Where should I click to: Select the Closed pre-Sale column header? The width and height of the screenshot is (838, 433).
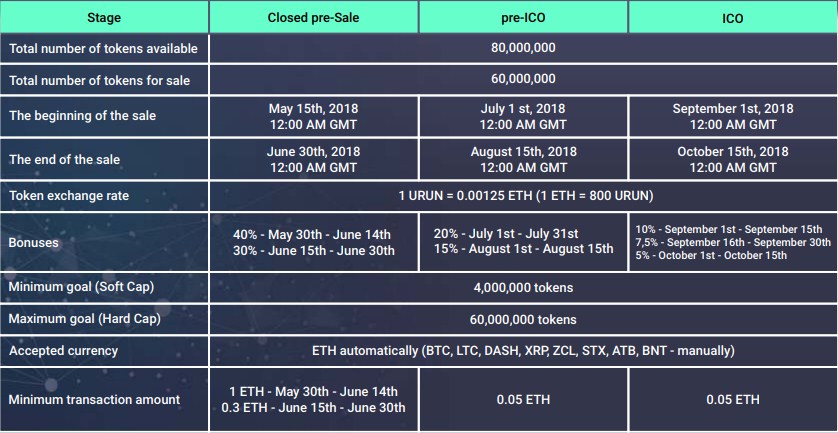coord(313,17)
